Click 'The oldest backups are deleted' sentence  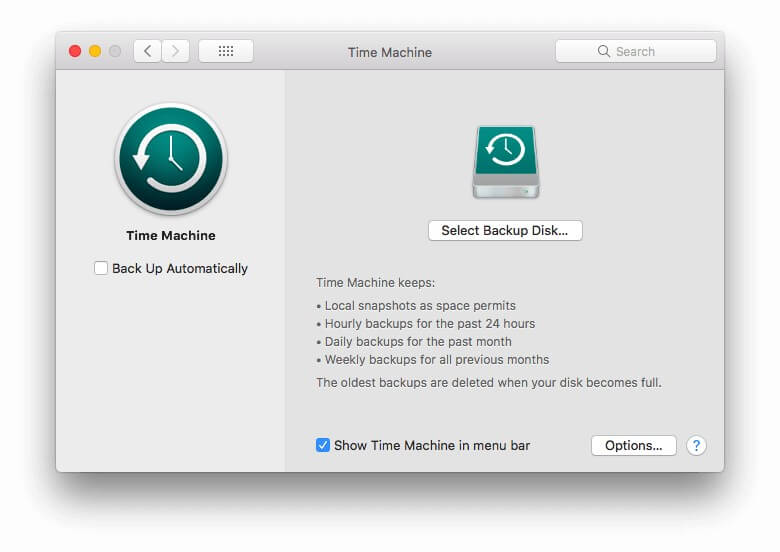488,382
